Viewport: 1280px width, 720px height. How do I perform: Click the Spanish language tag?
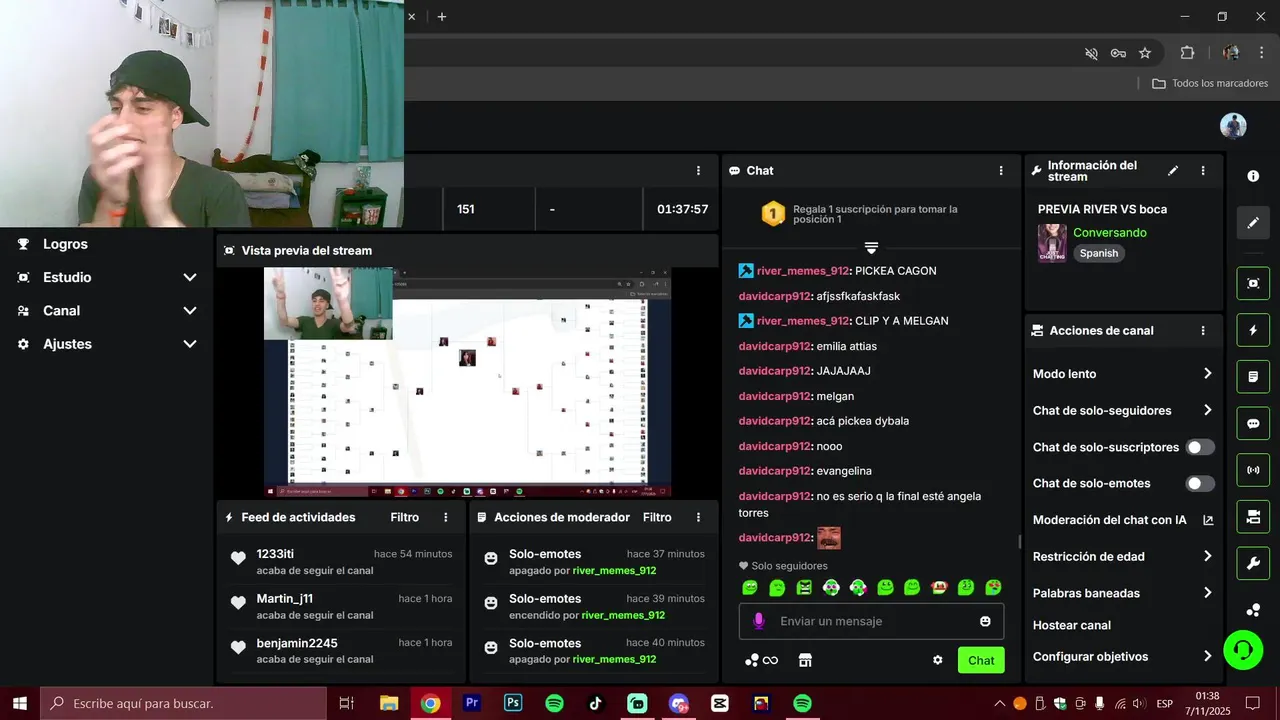pos(1099,254)
